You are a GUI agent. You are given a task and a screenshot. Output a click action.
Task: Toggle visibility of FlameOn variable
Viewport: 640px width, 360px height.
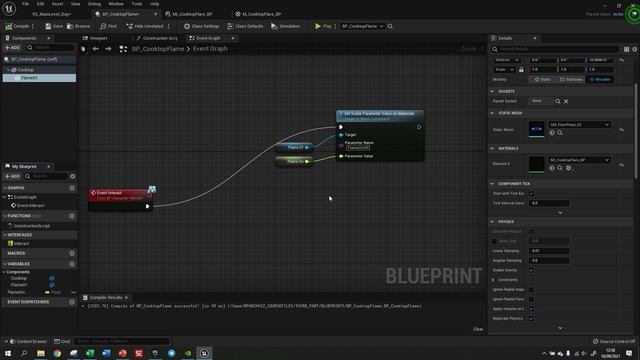pos(73,292)
